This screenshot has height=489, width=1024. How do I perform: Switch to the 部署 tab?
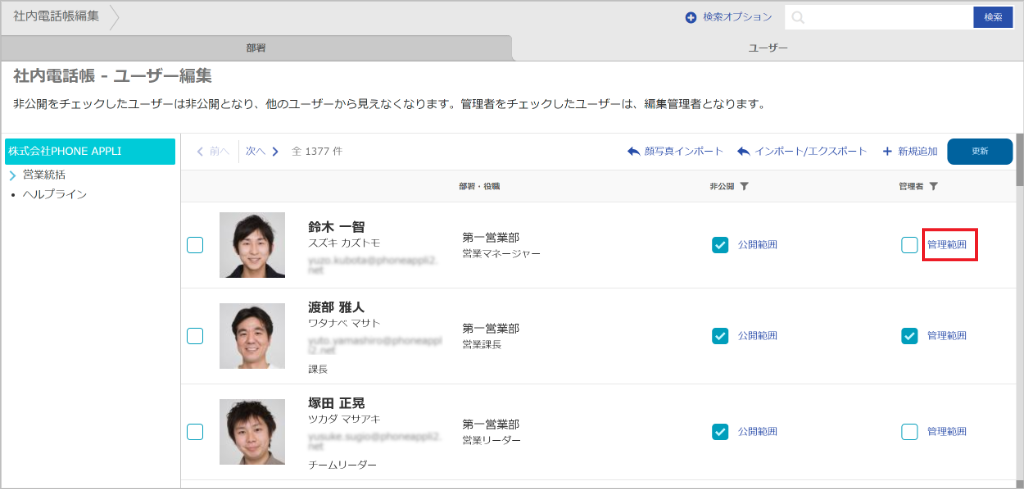(x=256, y=48)
